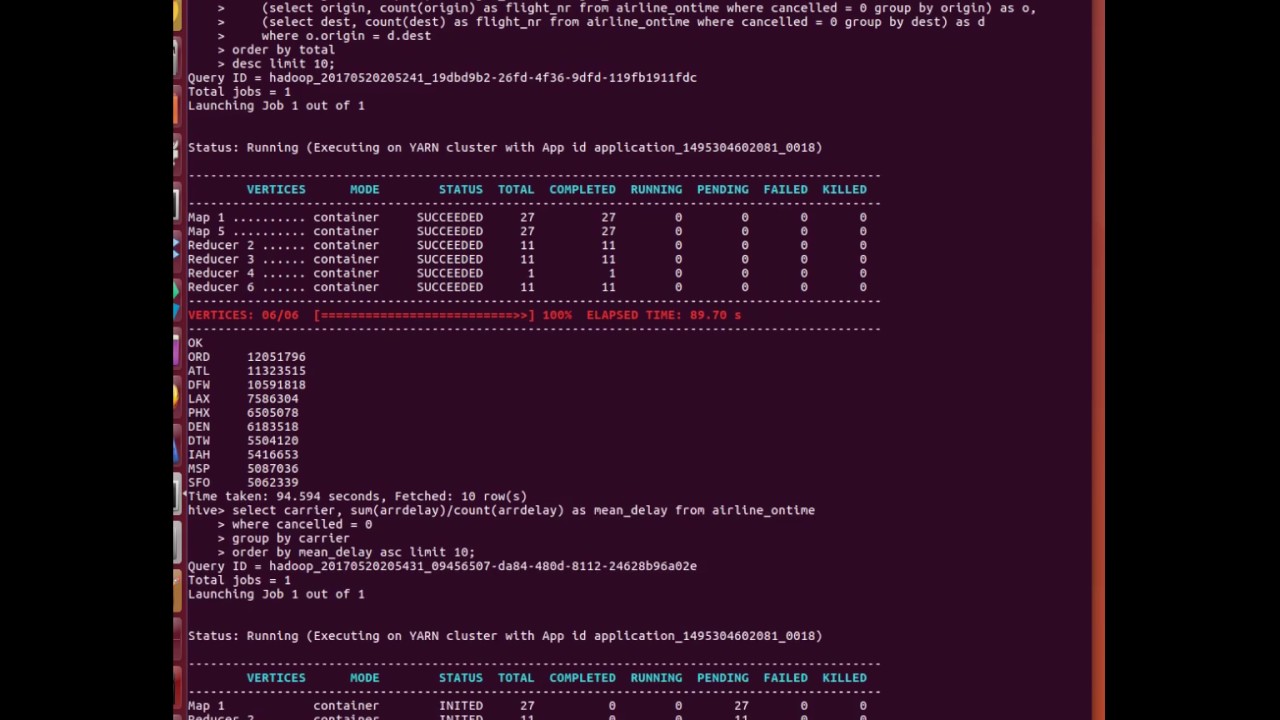Click 'where o.origin = d.dest' query line

click(x=346, y=35)
